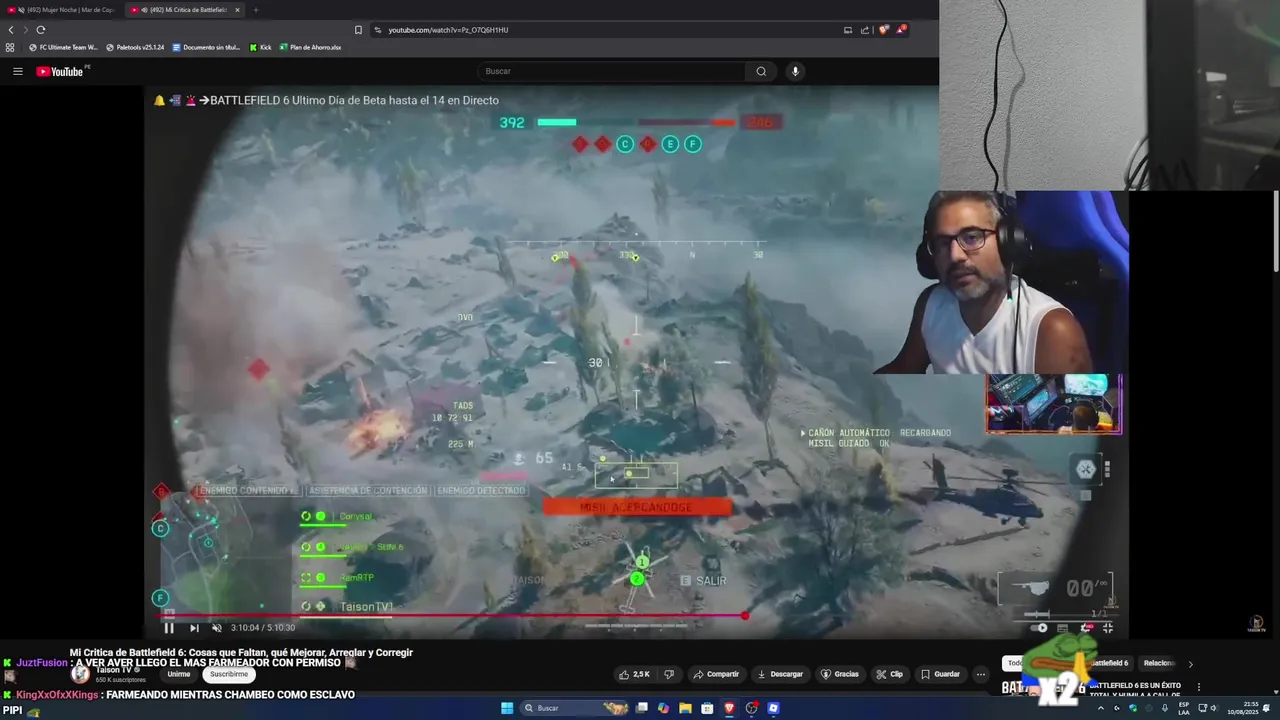Open the share icon in the address bar
1280x720 pixels.
(x=863, y=30)
